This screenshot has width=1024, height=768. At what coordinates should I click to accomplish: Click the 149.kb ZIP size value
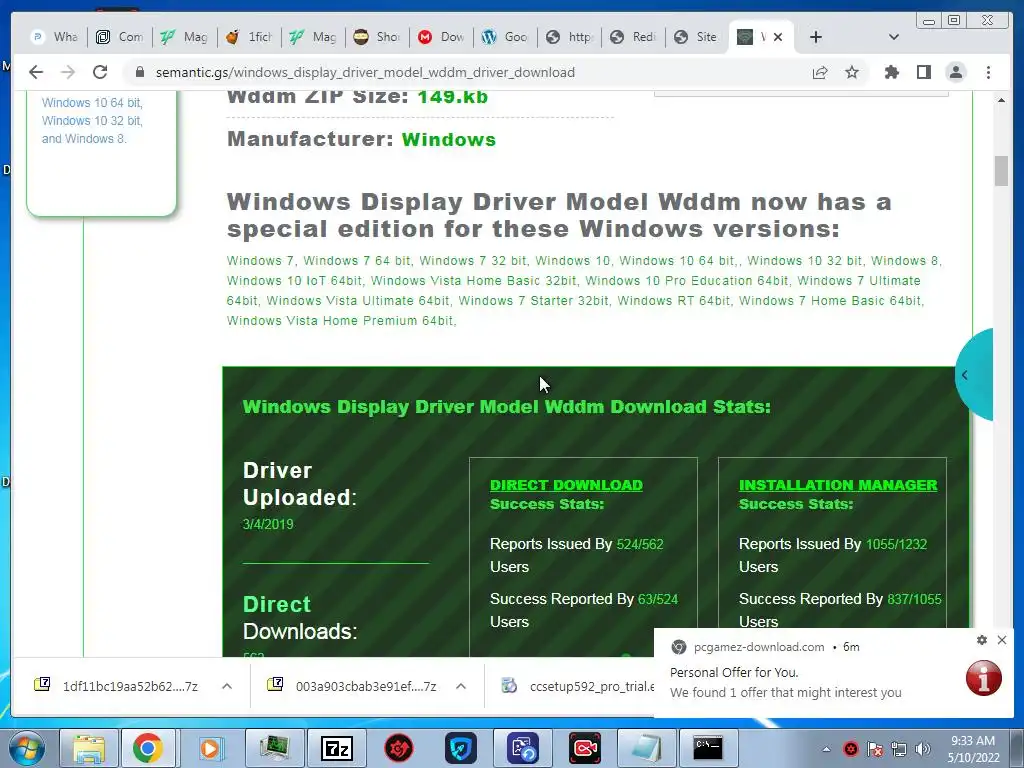[x=453, y=97]
